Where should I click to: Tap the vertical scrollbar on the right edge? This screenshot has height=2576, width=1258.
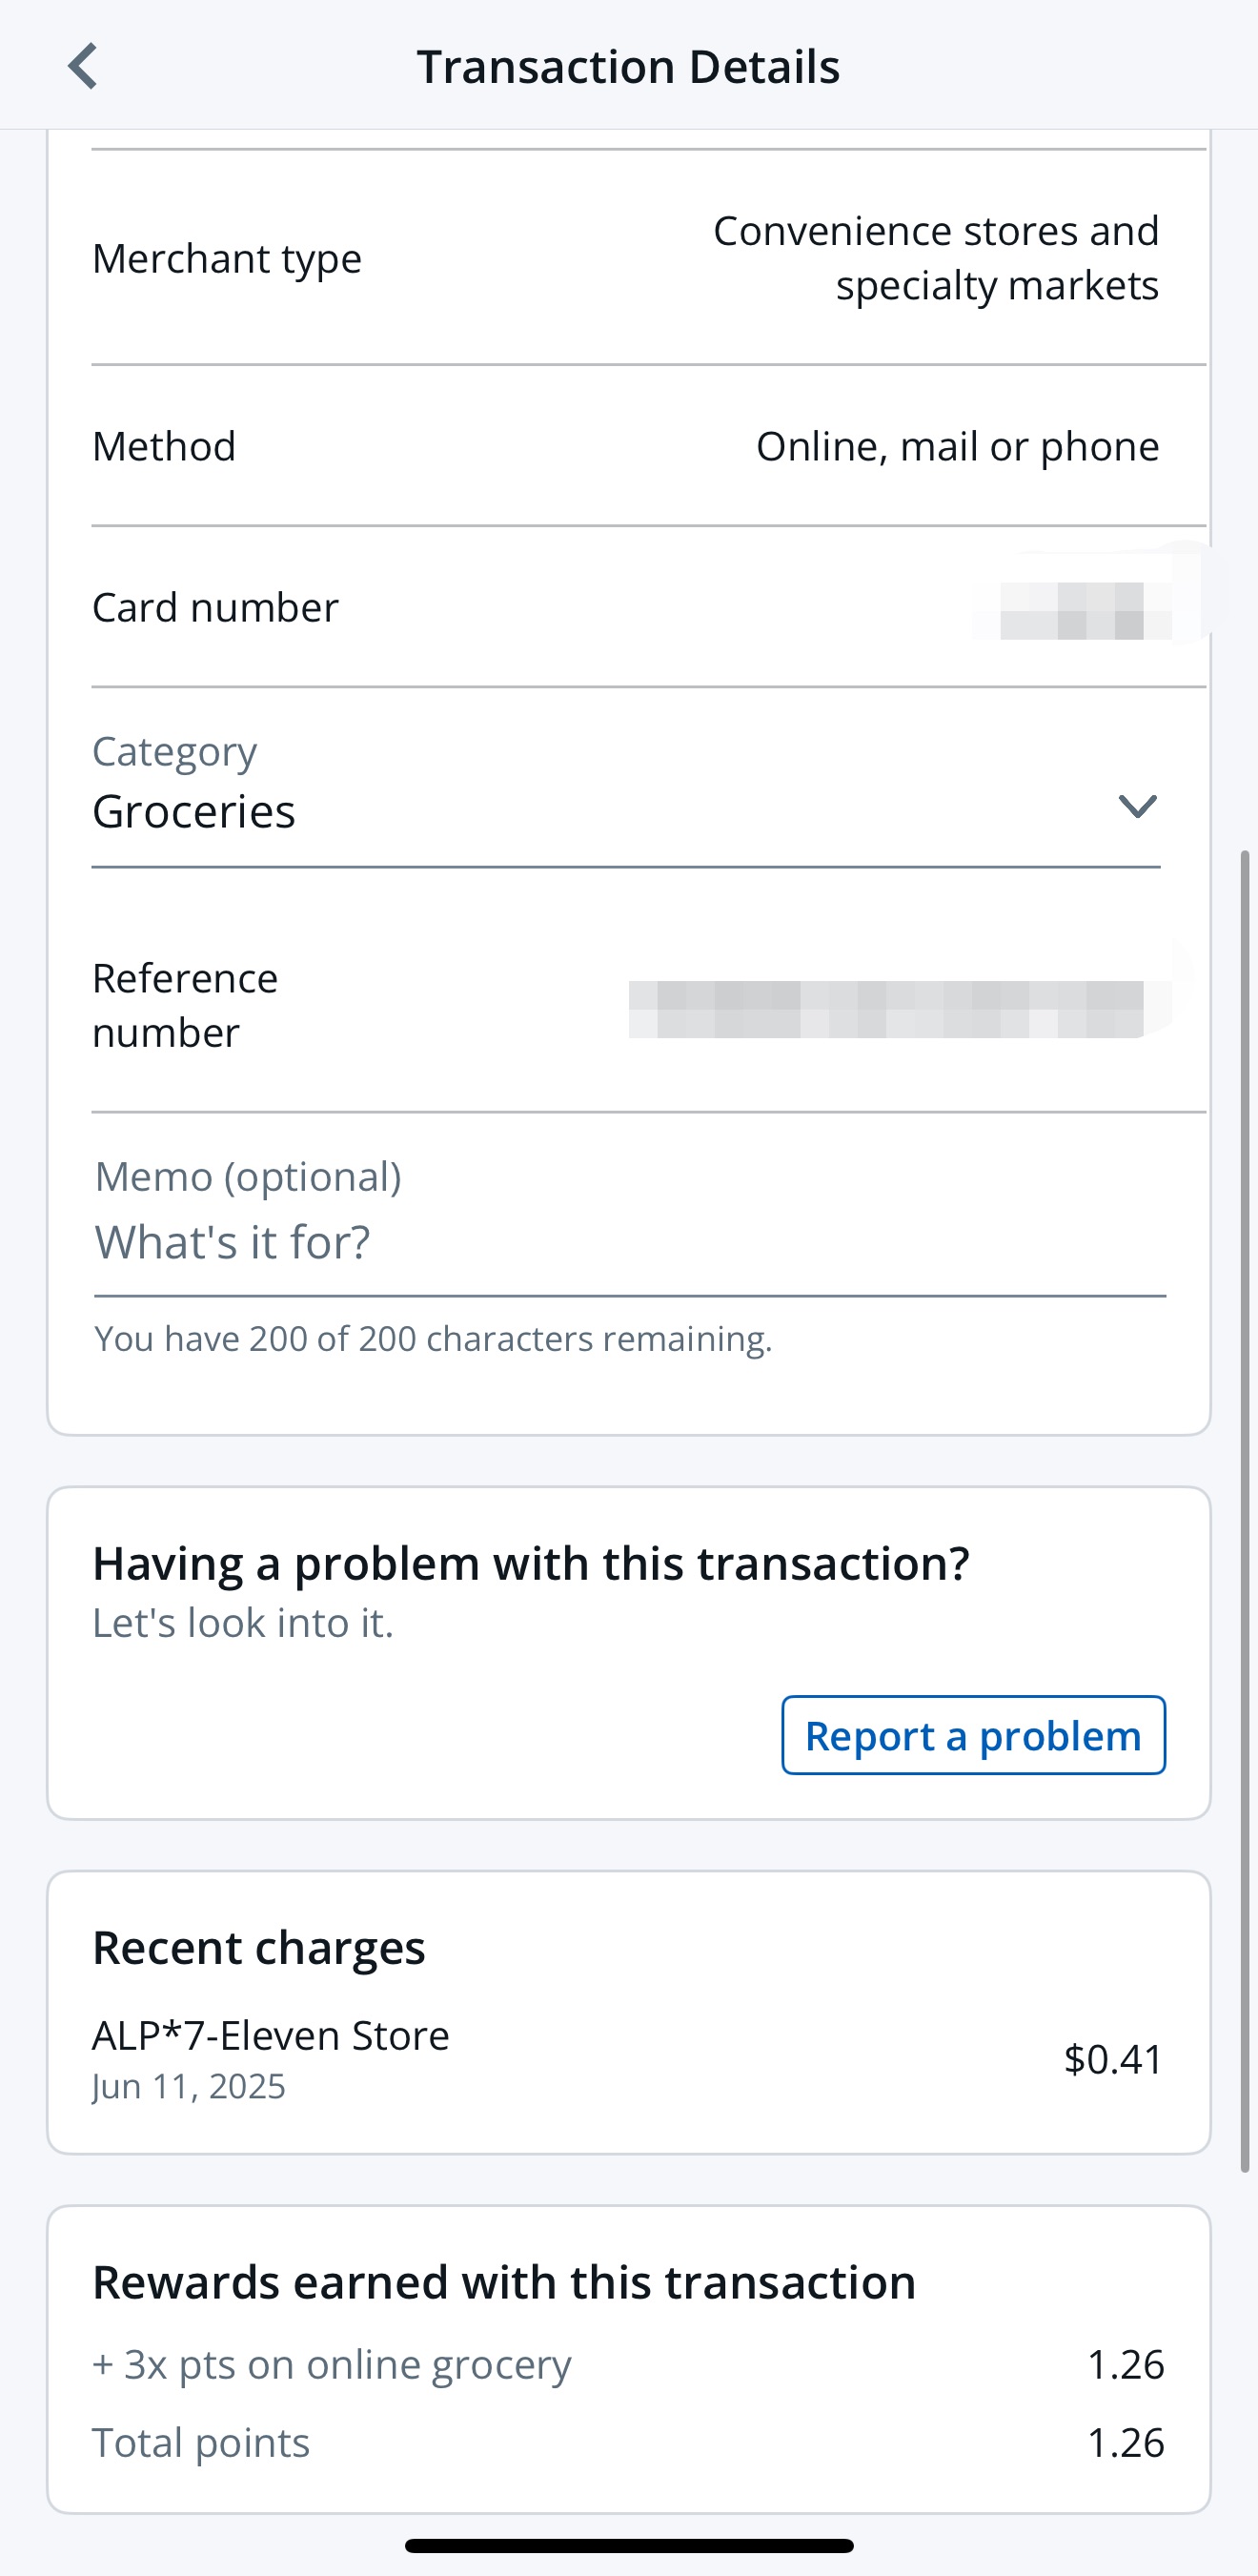point(1245,1510)
